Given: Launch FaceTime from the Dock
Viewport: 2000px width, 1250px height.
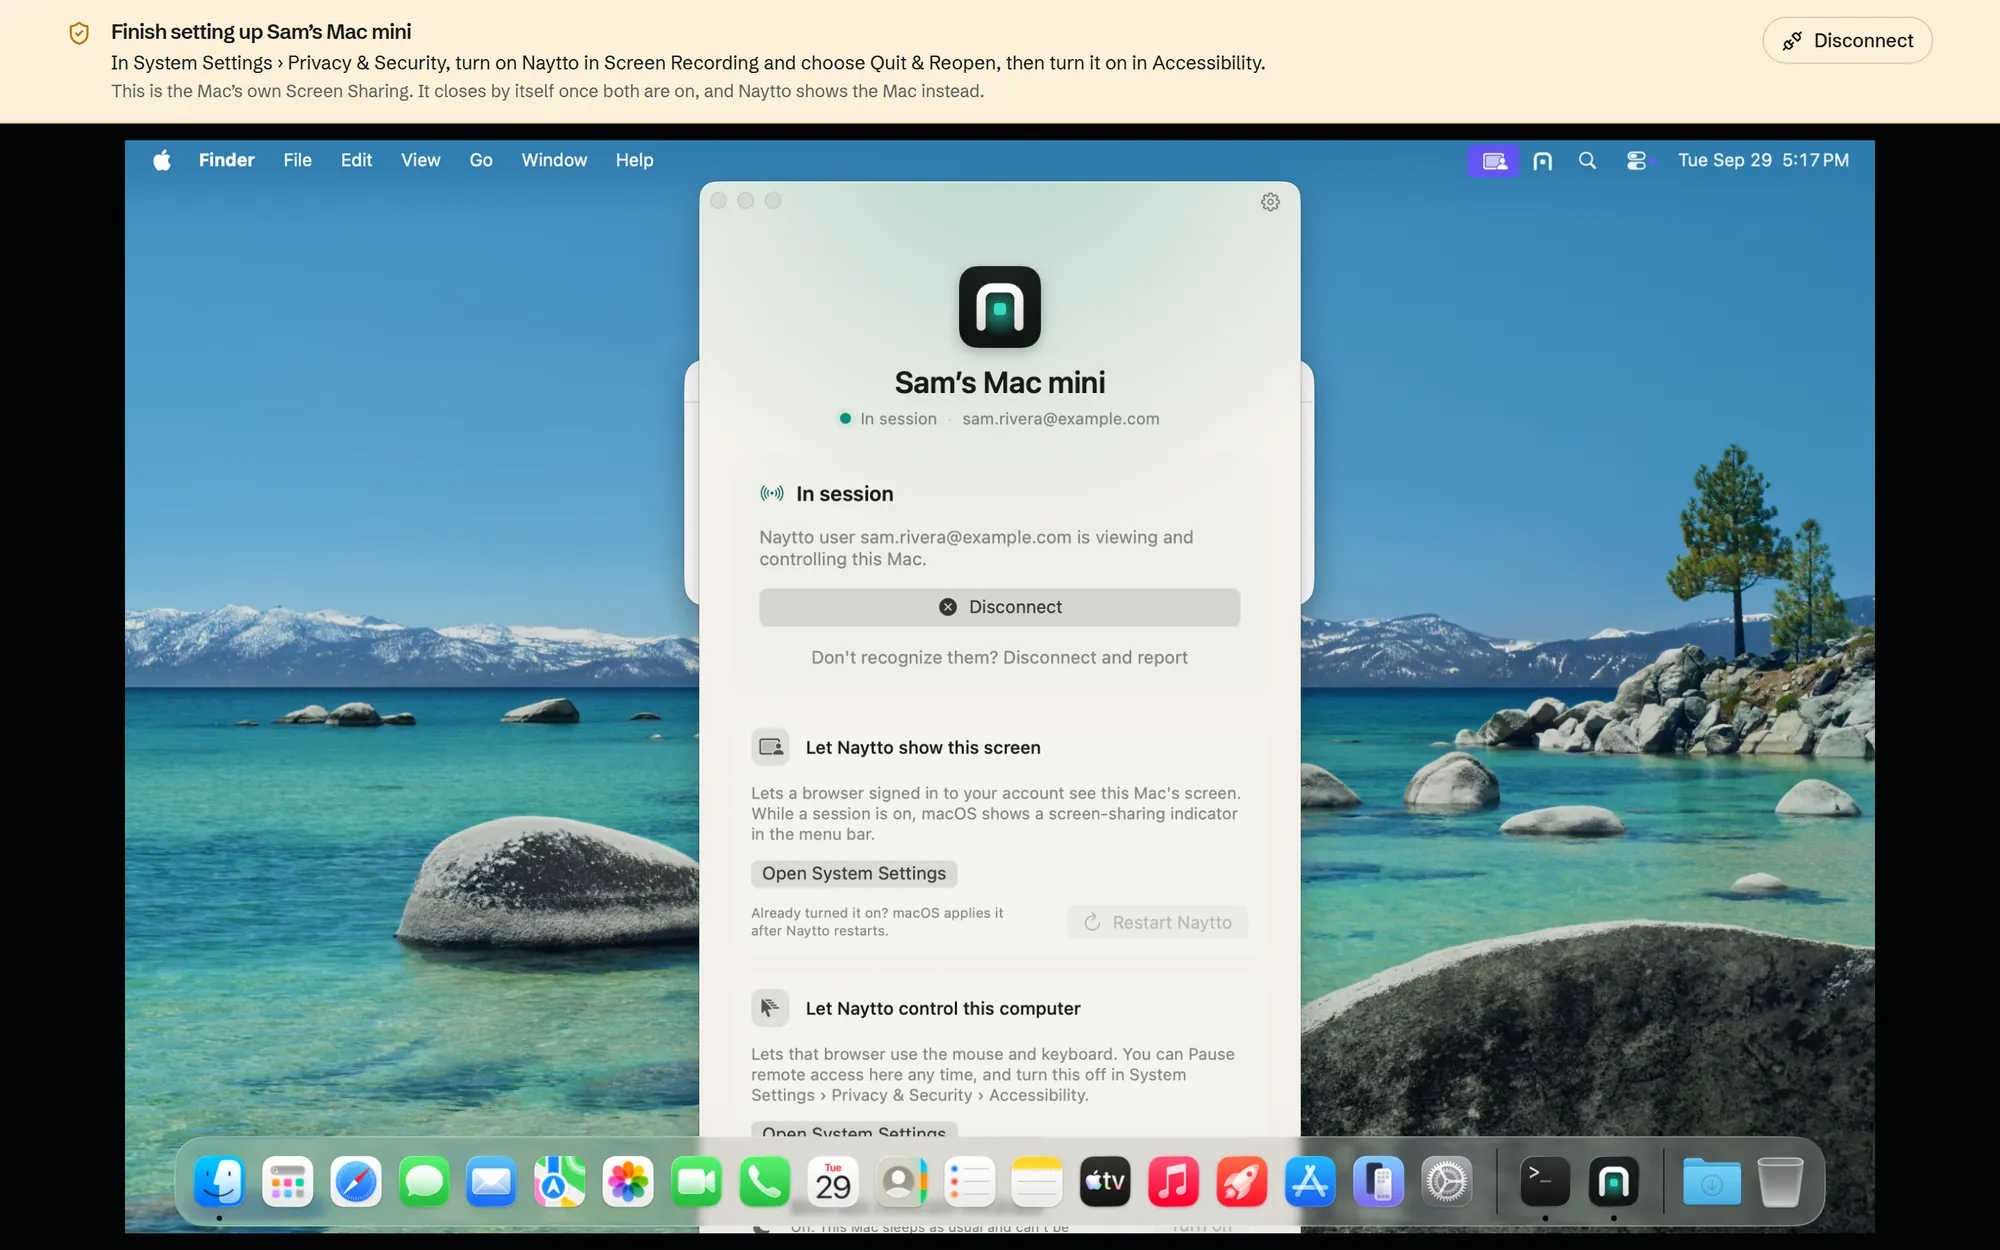Looking at the screenshot, I should coord(696,1182).
